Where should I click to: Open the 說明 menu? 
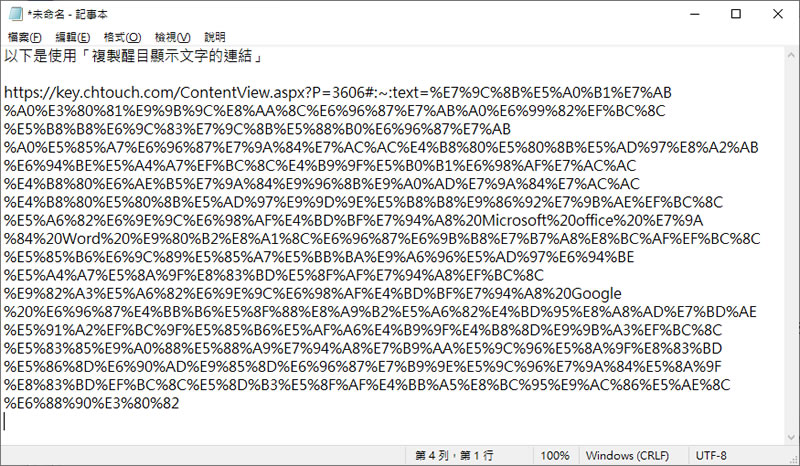pyautogui.click(x=214, y=37)
